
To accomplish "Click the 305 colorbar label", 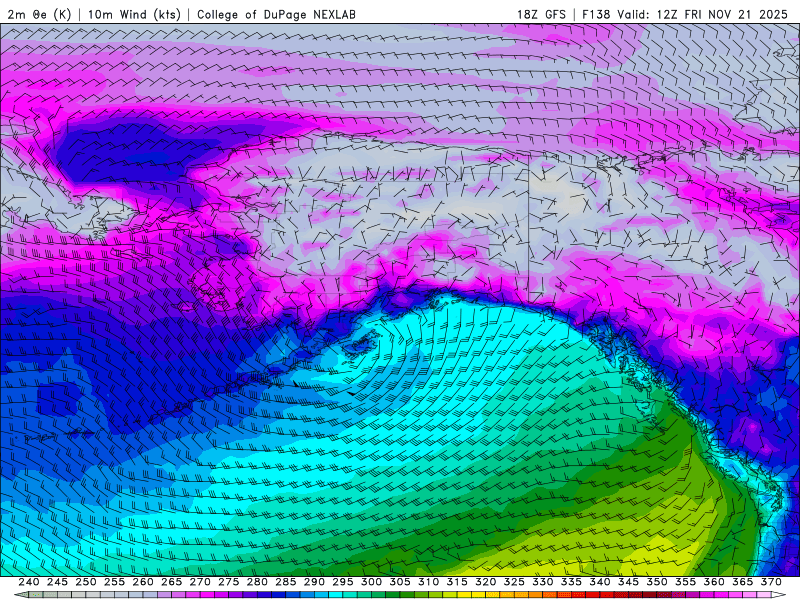I will (x=400, y=582).
